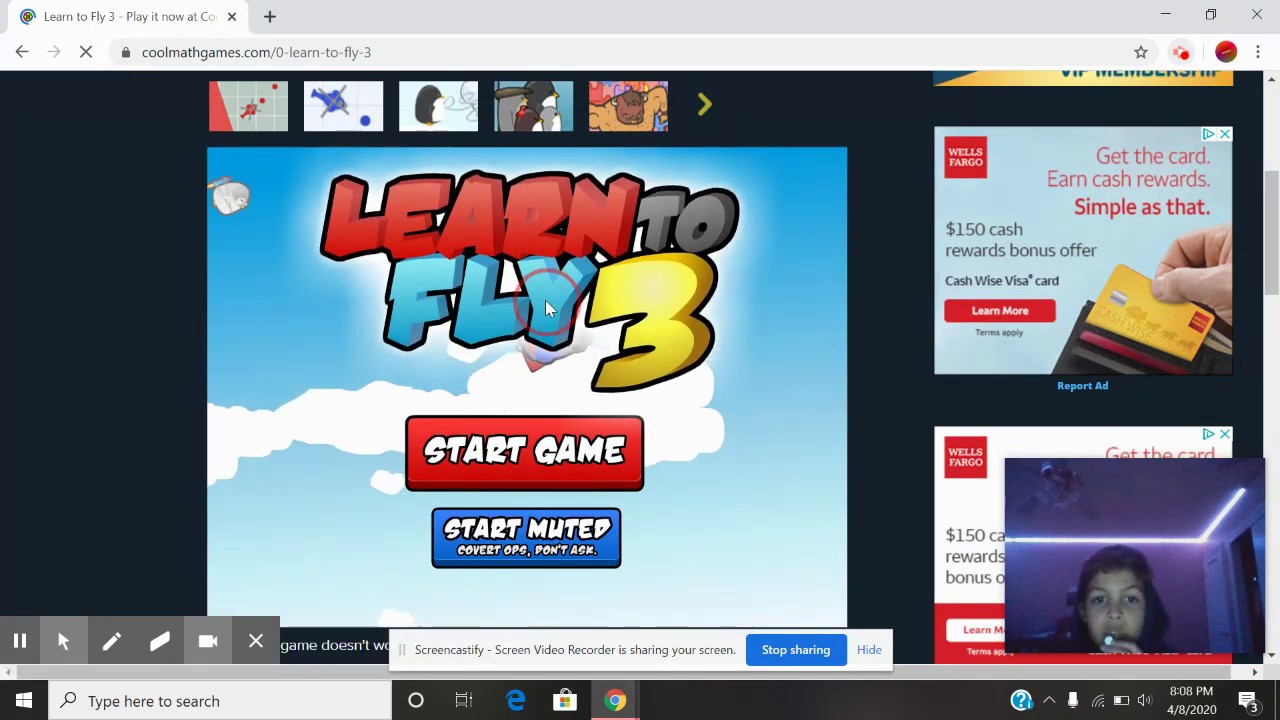Viewport: 1280px width, 720px height.
Task: Open the bull game thumbnail
Action: [628, 106]
